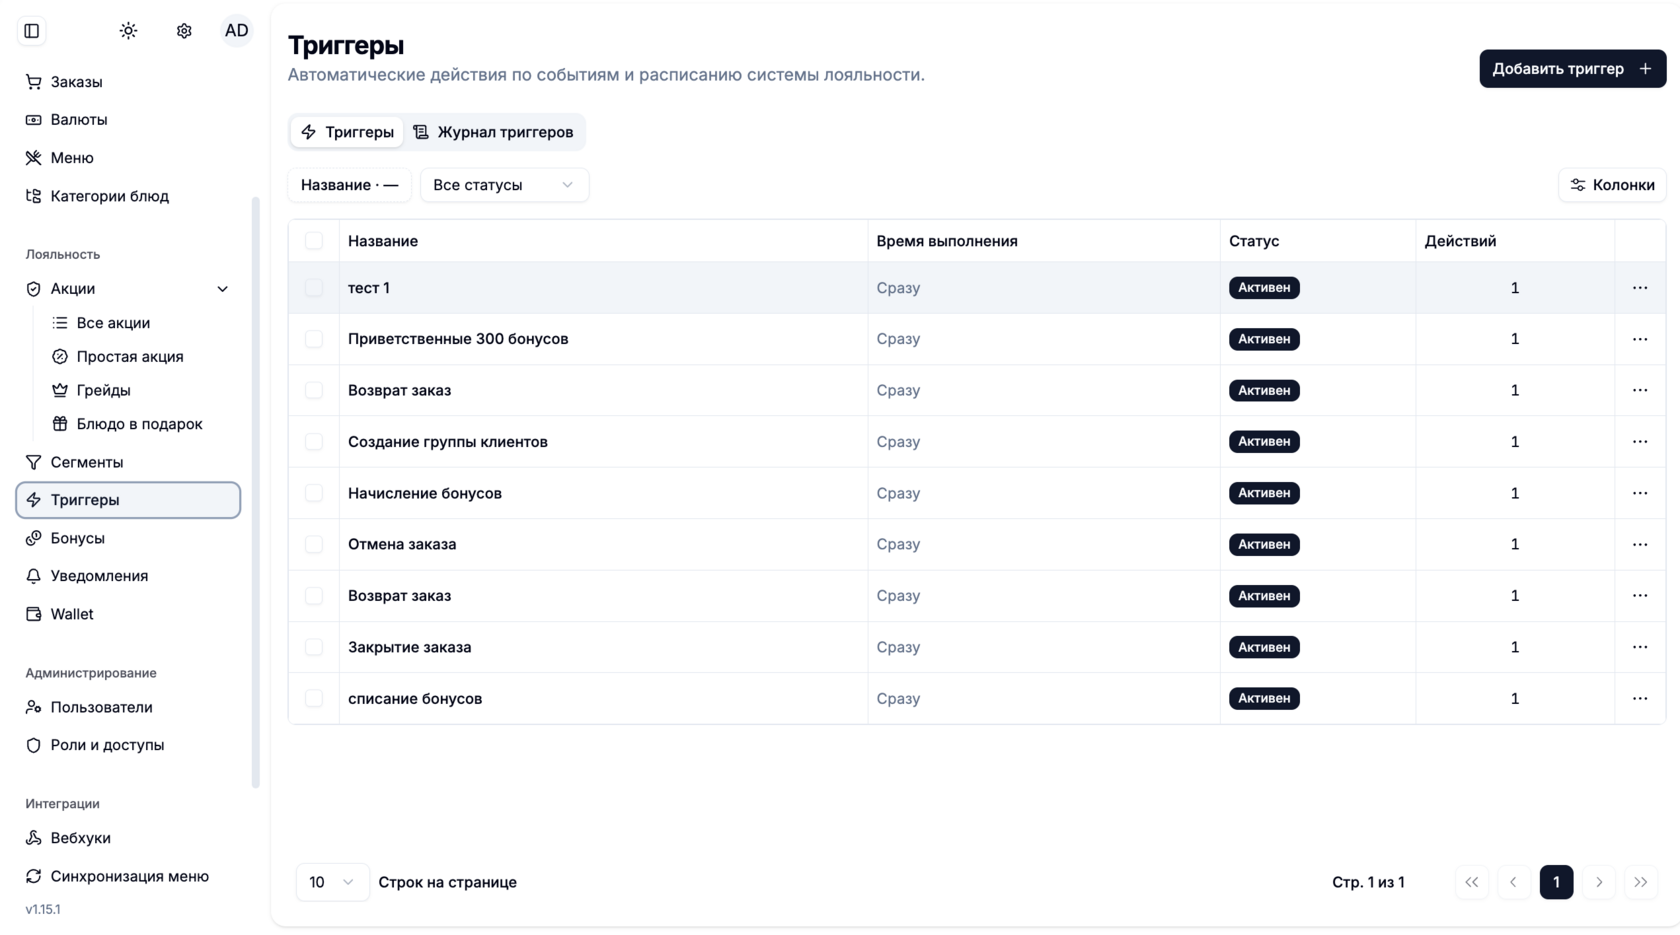1680x935 pixels.
Task: Open rows per page dropdown
Action: point(332,882)
